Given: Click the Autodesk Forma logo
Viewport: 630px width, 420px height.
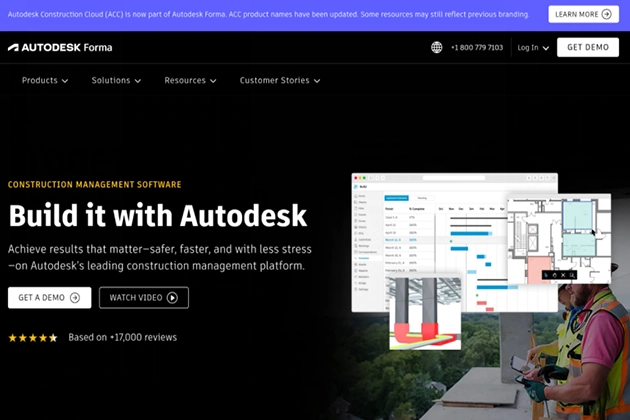Looking at the screenshot, I should (60, 47).
